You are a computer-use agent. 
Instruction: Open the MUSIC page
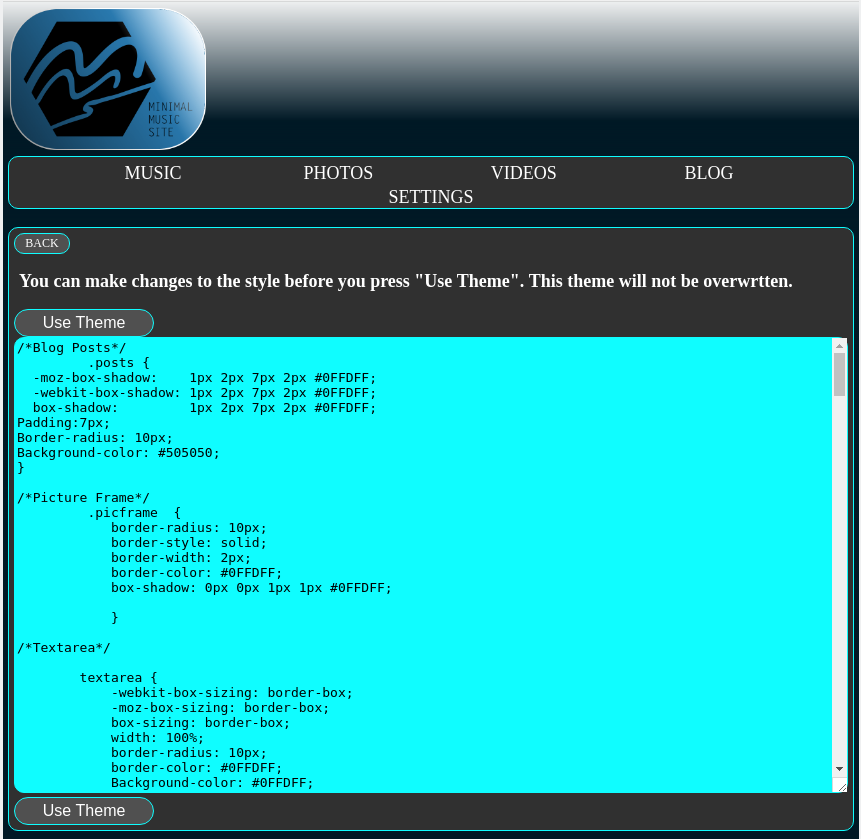coord(153,173)
